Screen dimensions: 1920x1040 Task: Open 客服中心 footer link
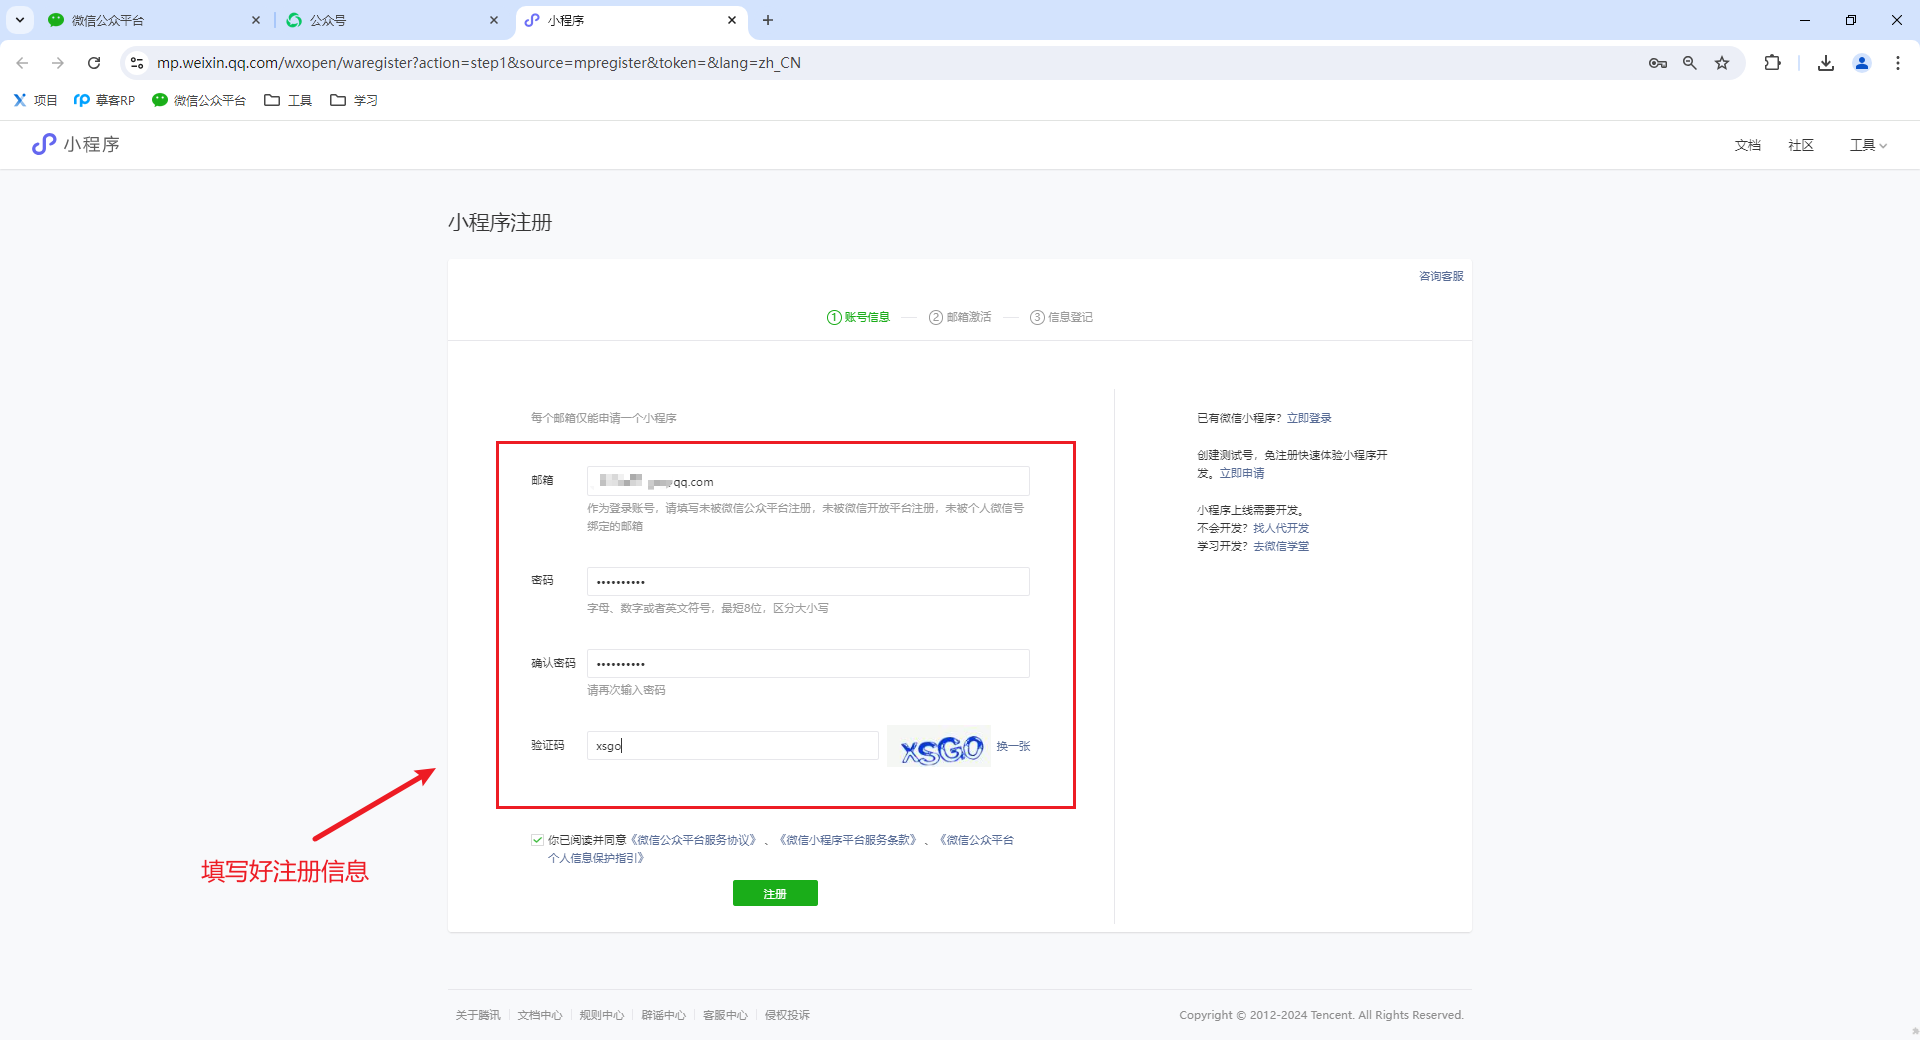725,1015
